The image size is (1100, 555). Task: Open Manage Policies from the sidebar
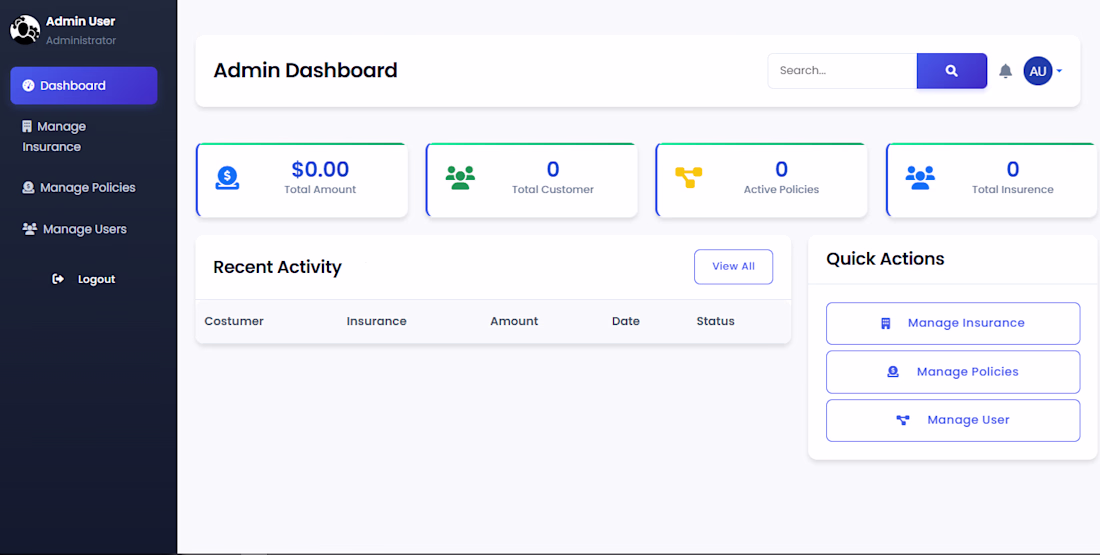(84, 187)
